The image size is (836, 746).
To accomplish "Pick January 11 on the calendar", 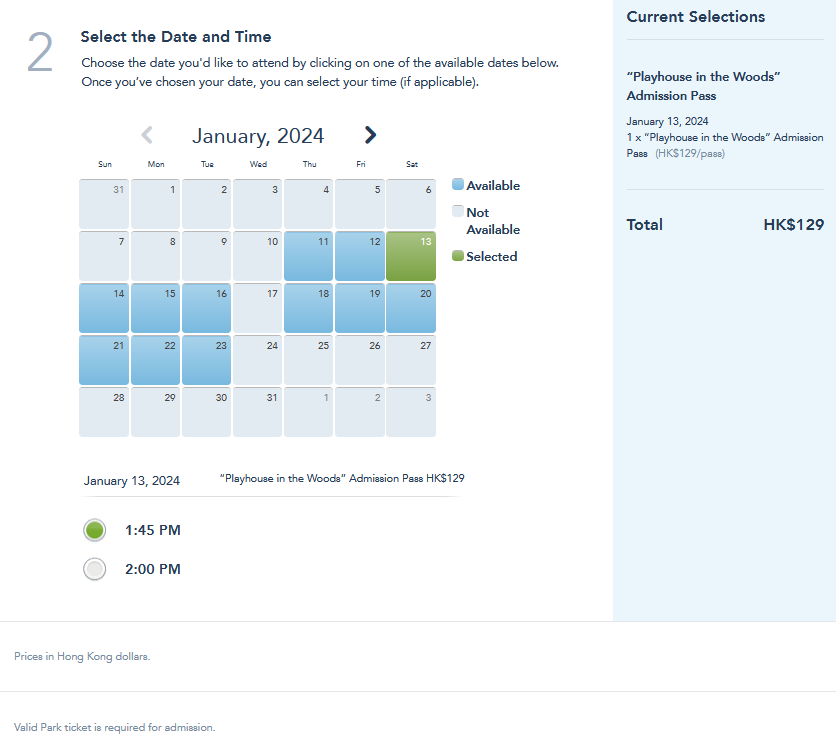I will (x=309, y=256).
